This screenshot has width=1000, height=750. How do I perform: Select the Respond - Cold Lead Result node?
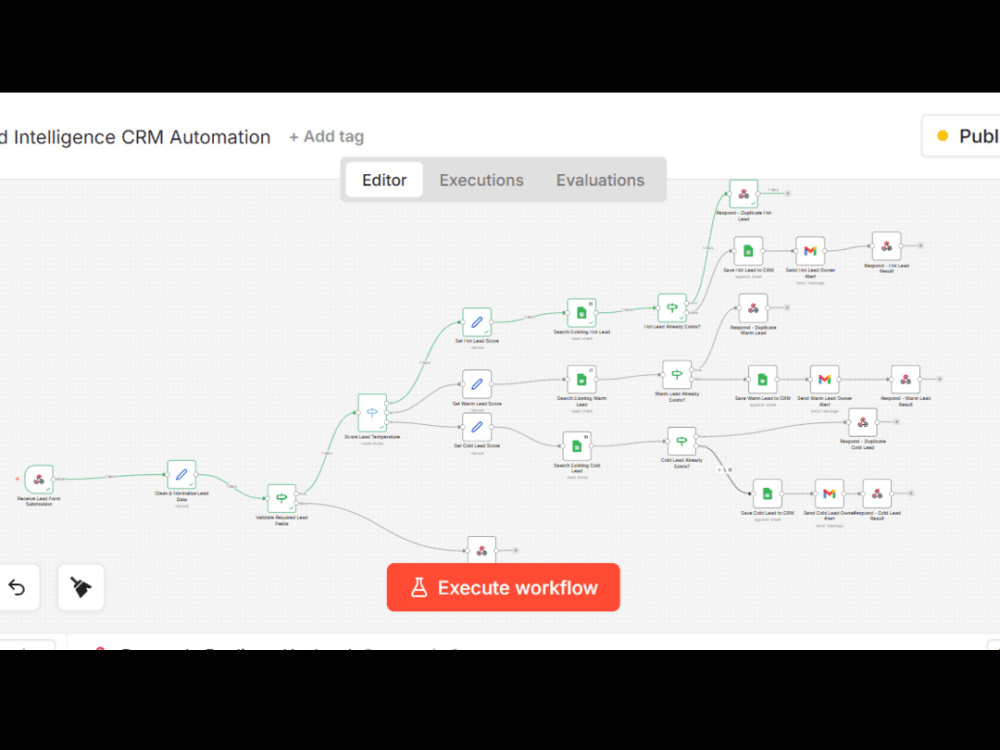pyautogui.click(x=878, y=494)
